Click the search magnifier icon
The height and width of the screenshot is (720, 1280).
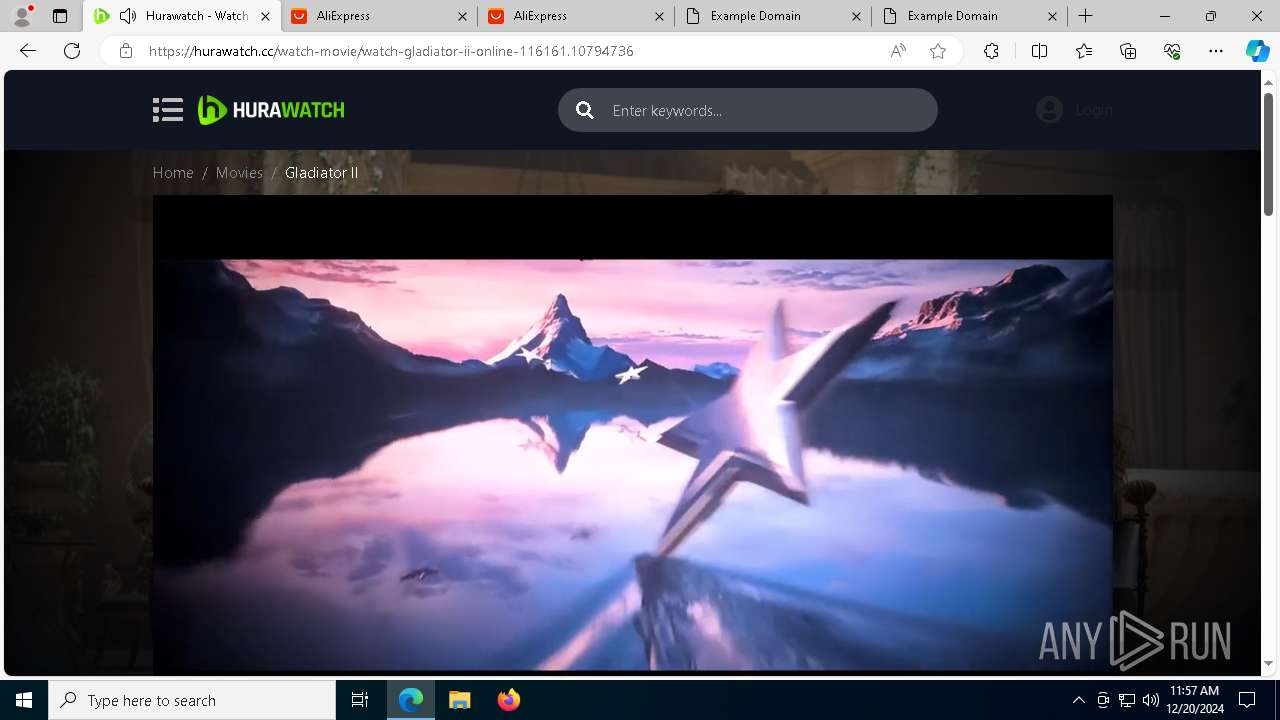point(585,110)
